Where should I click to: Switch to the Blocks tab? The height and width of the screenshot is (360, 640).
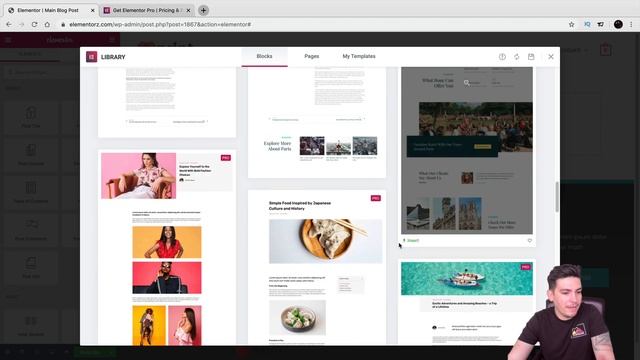click(x=264, y=56)
